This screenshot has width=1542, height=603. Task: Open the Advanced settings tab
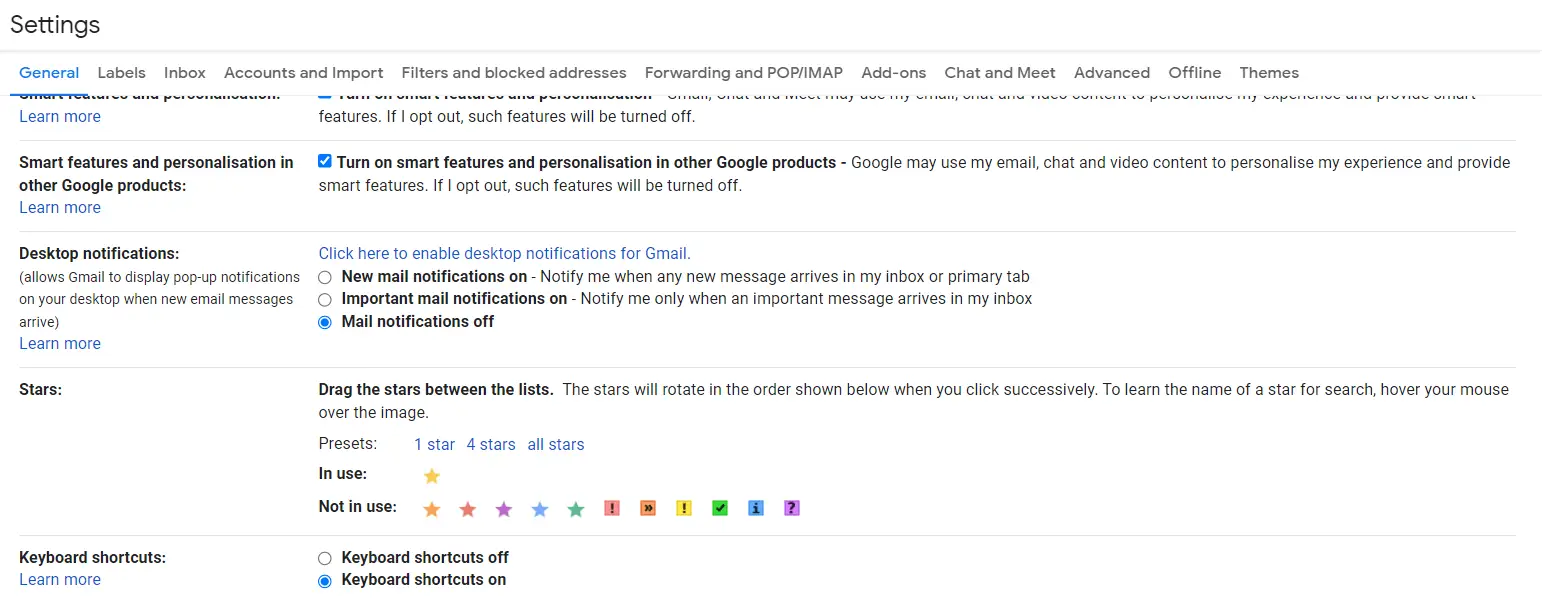(1111, 72)
